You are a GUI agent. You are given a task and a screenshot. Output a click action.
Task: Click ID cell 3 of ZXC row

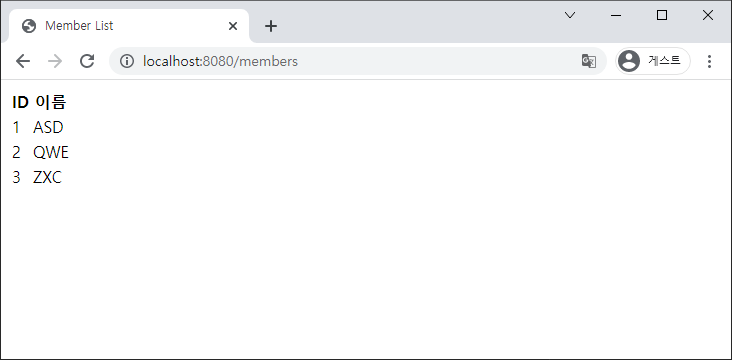(x=16, y=177)
